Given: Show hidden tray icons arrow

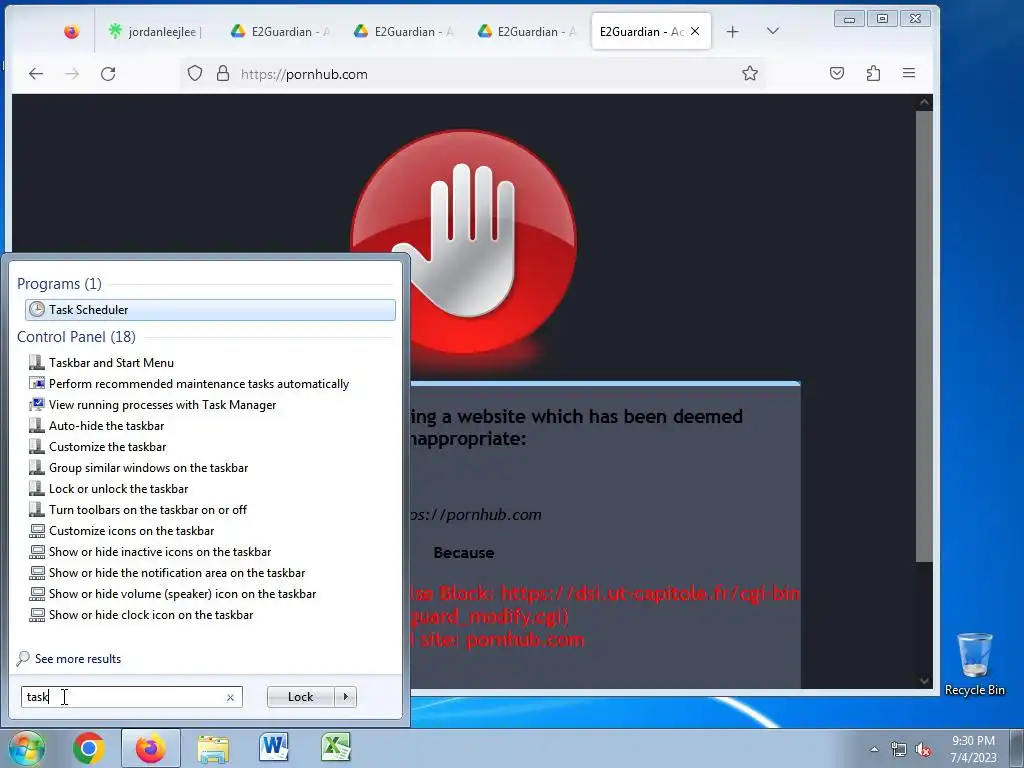Looking at the screenshot, I should coord(874,750).
